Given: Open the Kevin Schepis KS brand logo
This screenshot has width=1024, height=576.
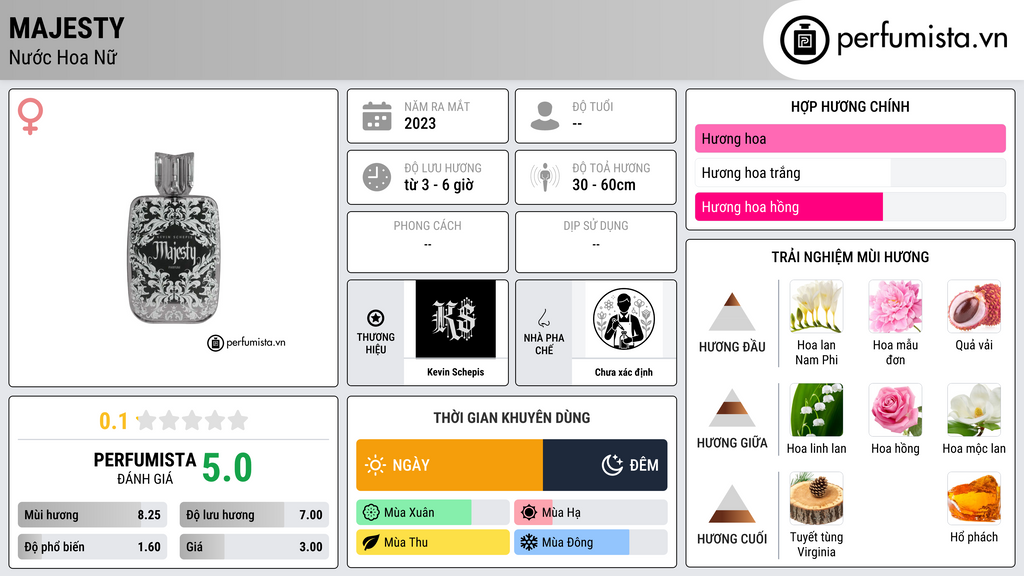Looking at the screenshot, I should pyautogui.click(x=455, y=319).
